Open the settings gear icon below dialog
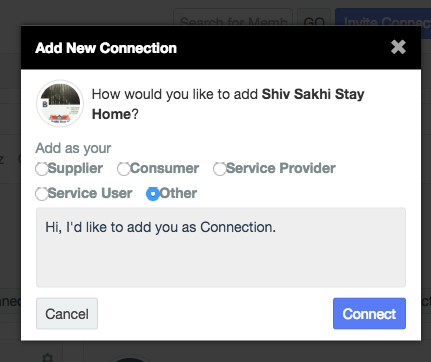 (x=48, y=357)
